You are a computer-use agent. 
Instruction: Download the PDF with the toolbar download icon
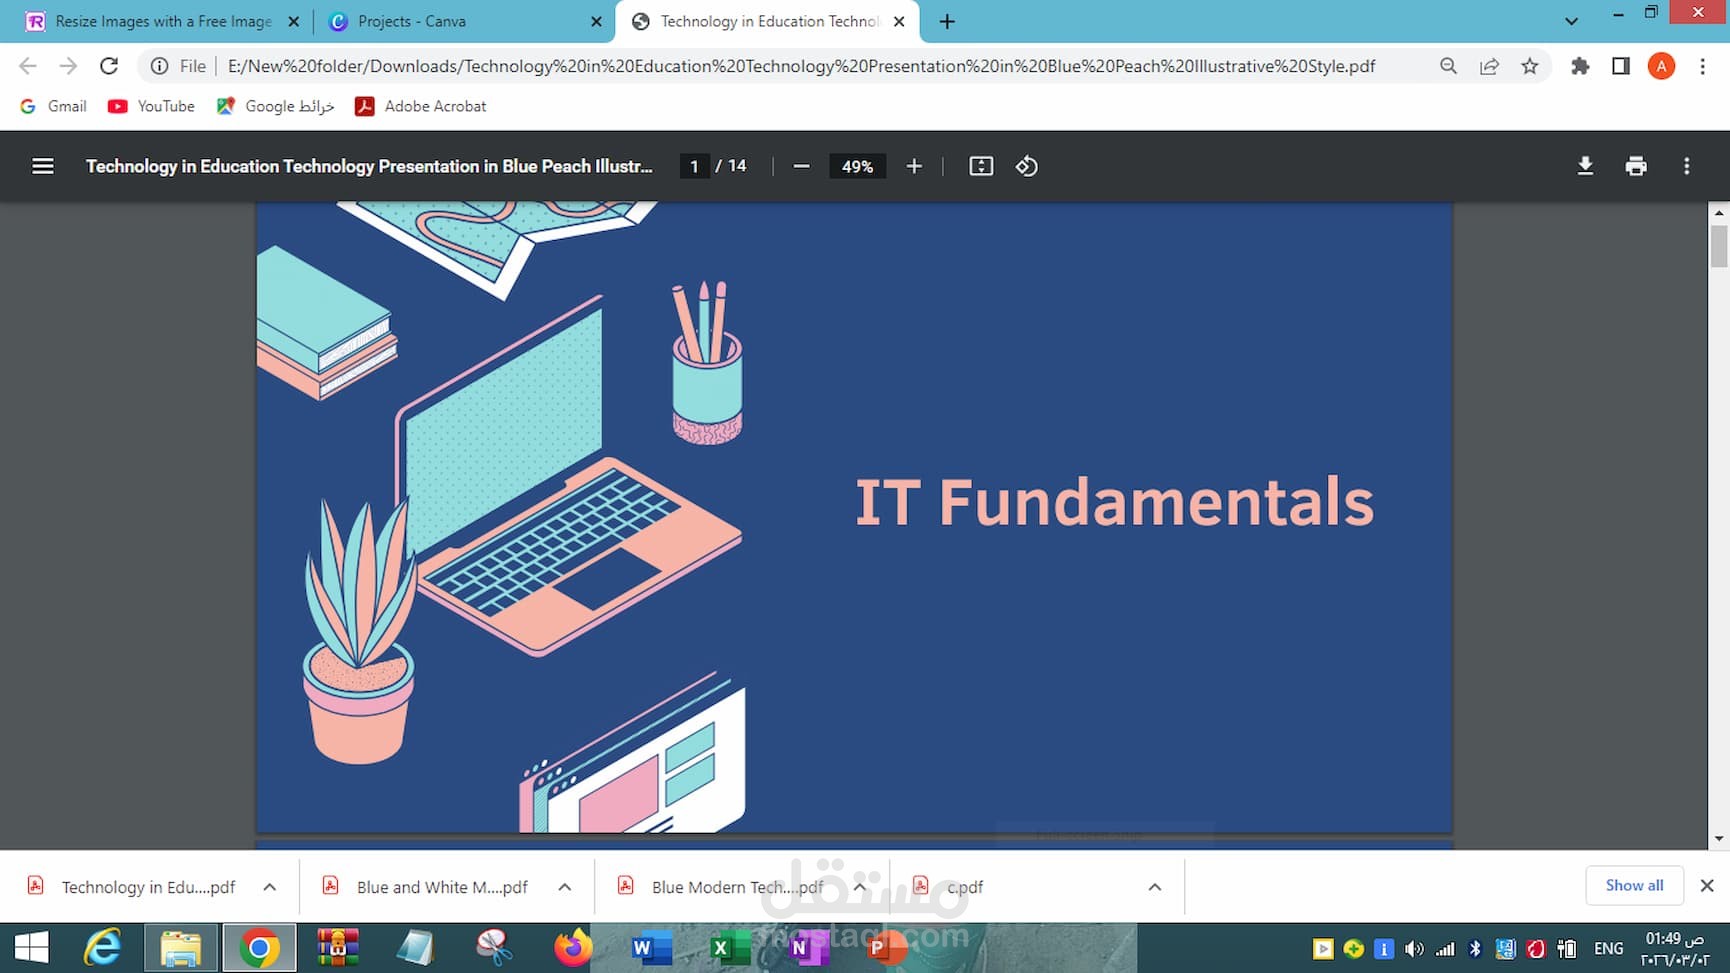click(1585, 166)
